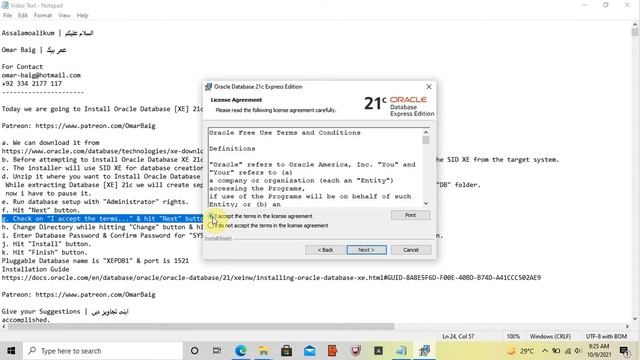This screenshot has width=640, height=360.
Task: Click the Notepad horizontal scroll right arrow
Action: click(x=627, y=327)
